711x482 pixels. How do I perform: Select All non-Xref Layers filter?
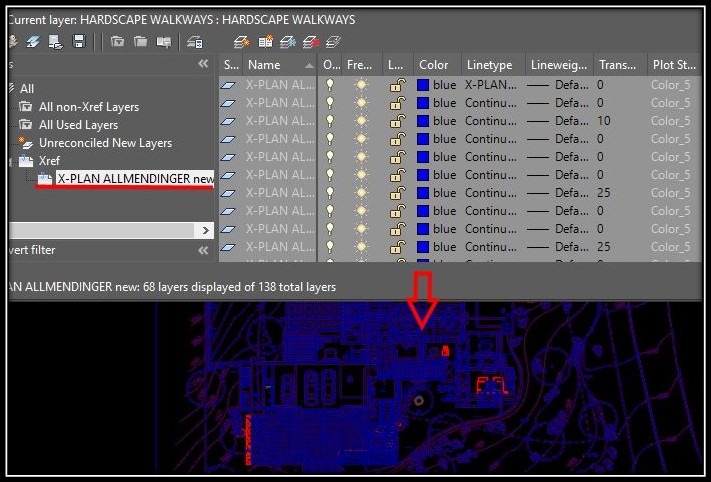[89, 107]
